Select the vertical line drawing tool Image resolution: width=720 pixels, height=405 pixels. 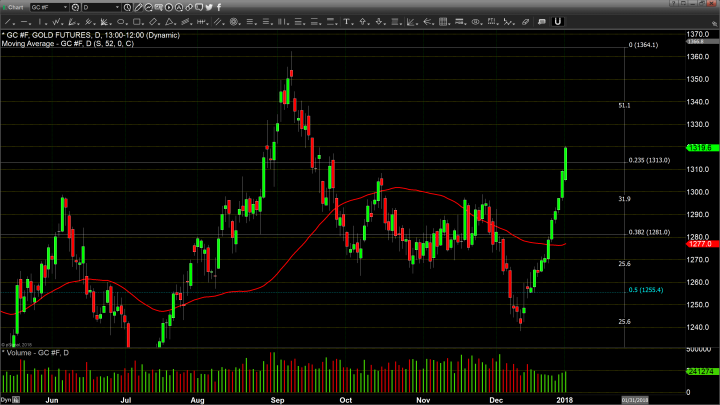coord(40,22)
